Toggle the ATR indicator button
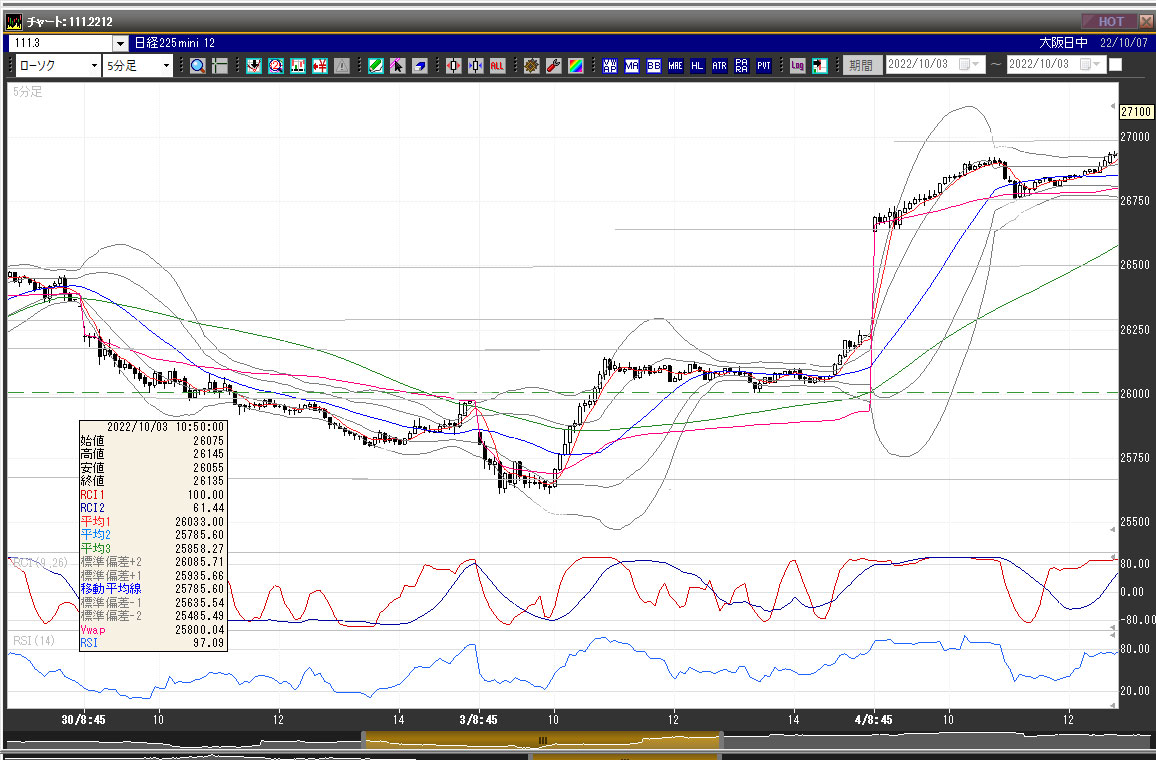Screen dimensions: 1156x760 [x=720, y=66]
